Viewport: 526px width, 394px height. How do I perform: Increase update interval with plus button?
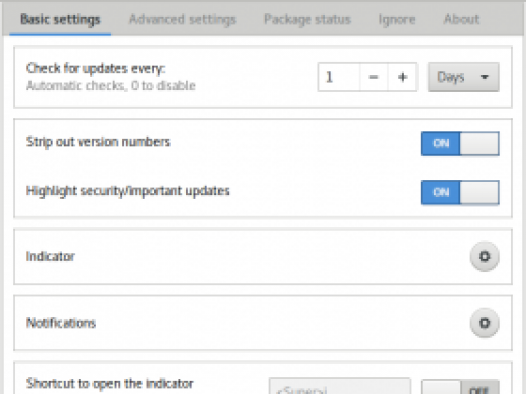(403, 77)
